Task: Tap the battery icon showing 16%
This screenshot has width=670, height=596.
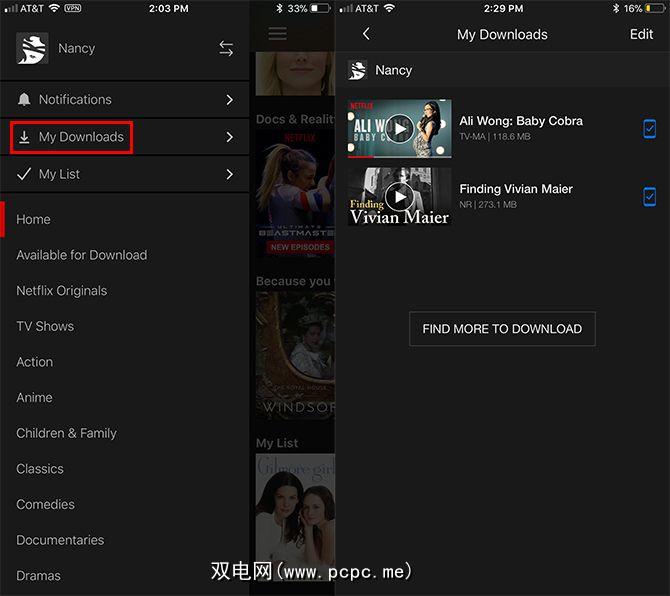Action: tap(655, 8)
